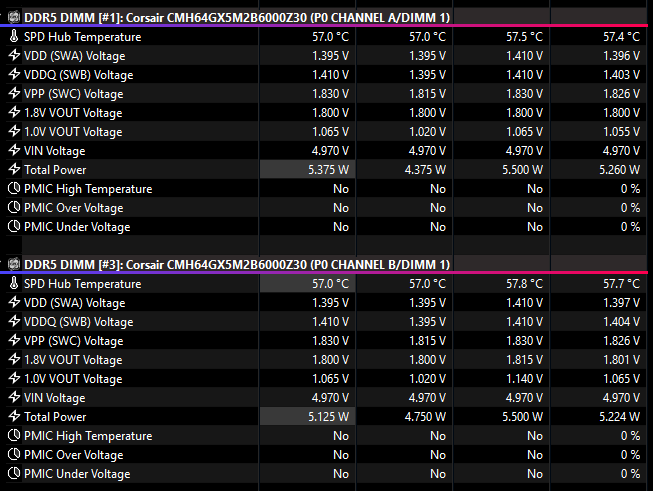Click the '57.5 °C' maximum temperature value
Screen dimensions: 653x491
[524, 37]
